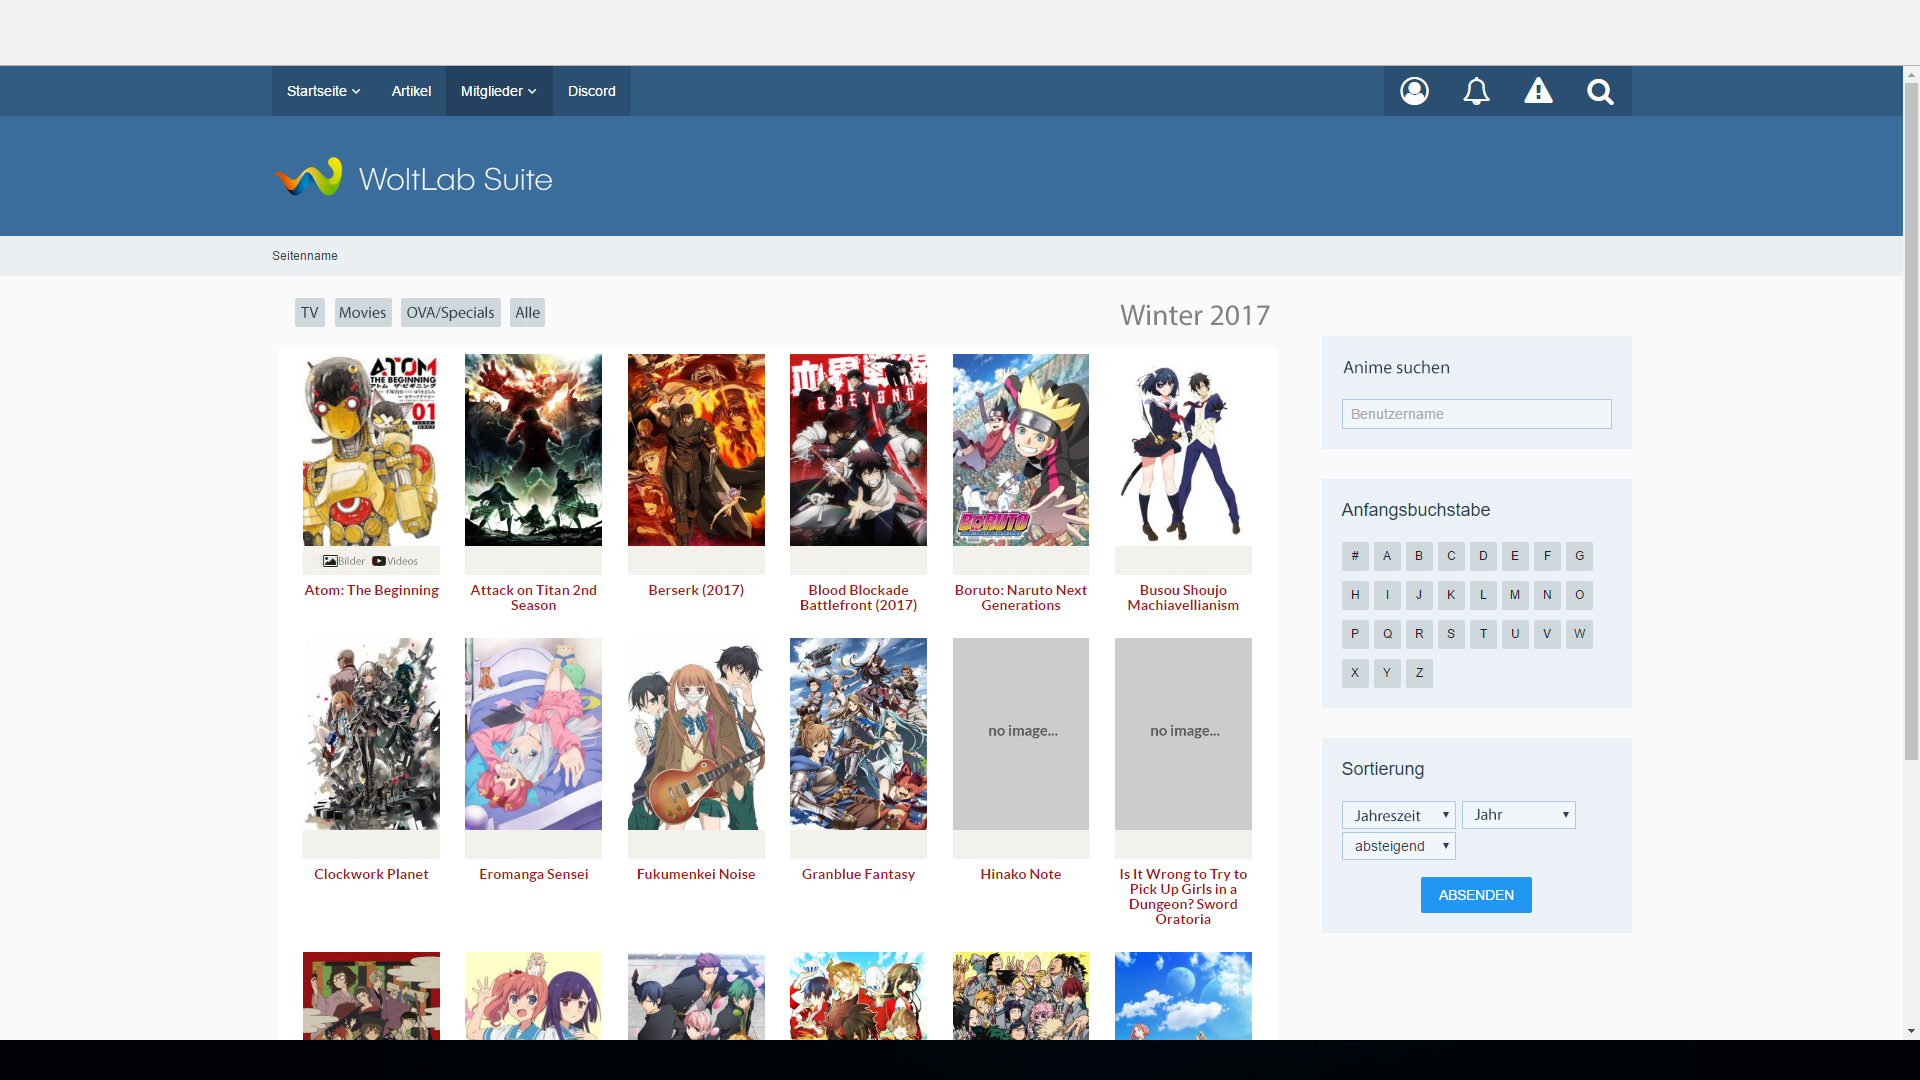Click the warning triangle icon
Viewport: 1920px width, 1080px height.
[x=1538, y=91]
